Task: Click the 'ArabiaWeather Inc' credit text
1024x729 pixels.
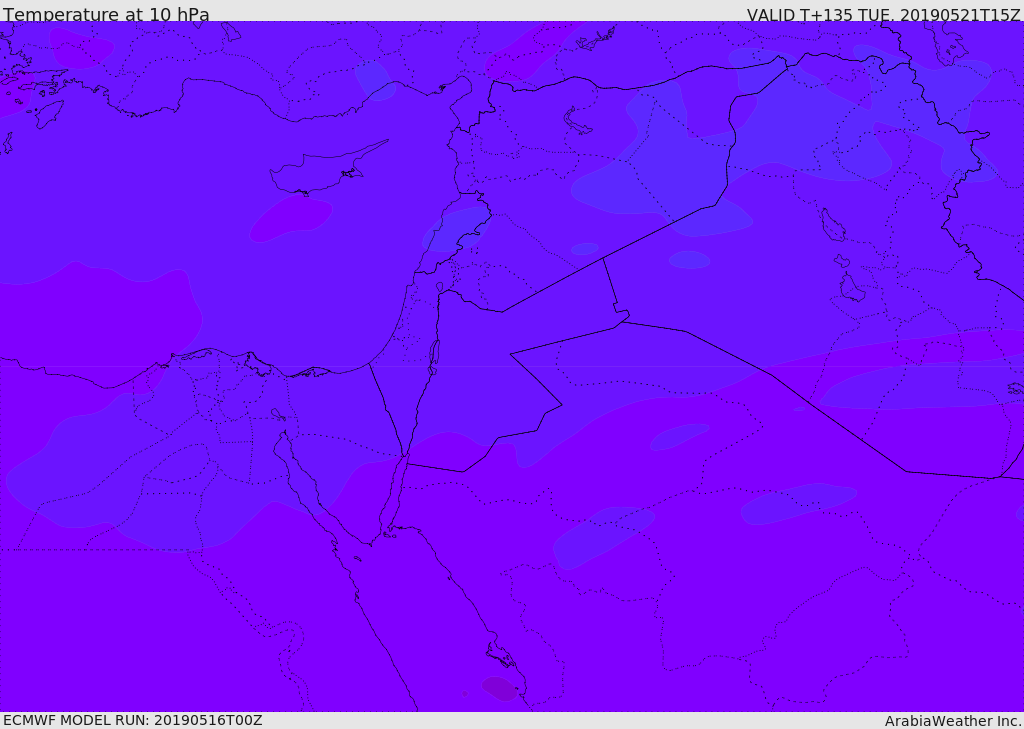Action: click(952, 721)
